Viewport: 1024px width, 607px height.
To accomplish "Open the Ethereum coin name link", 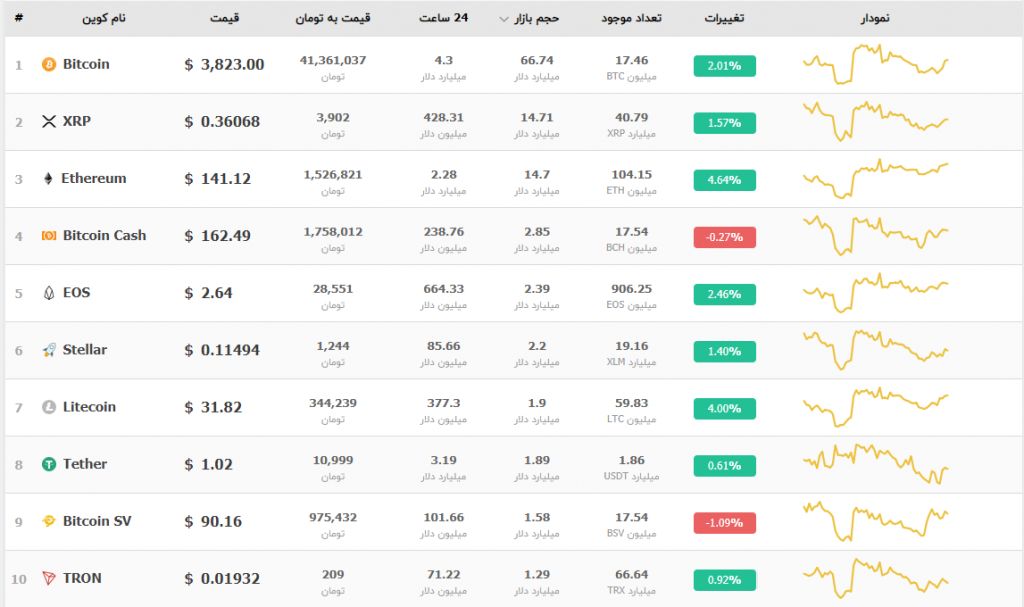I will [x=94, y=179].
